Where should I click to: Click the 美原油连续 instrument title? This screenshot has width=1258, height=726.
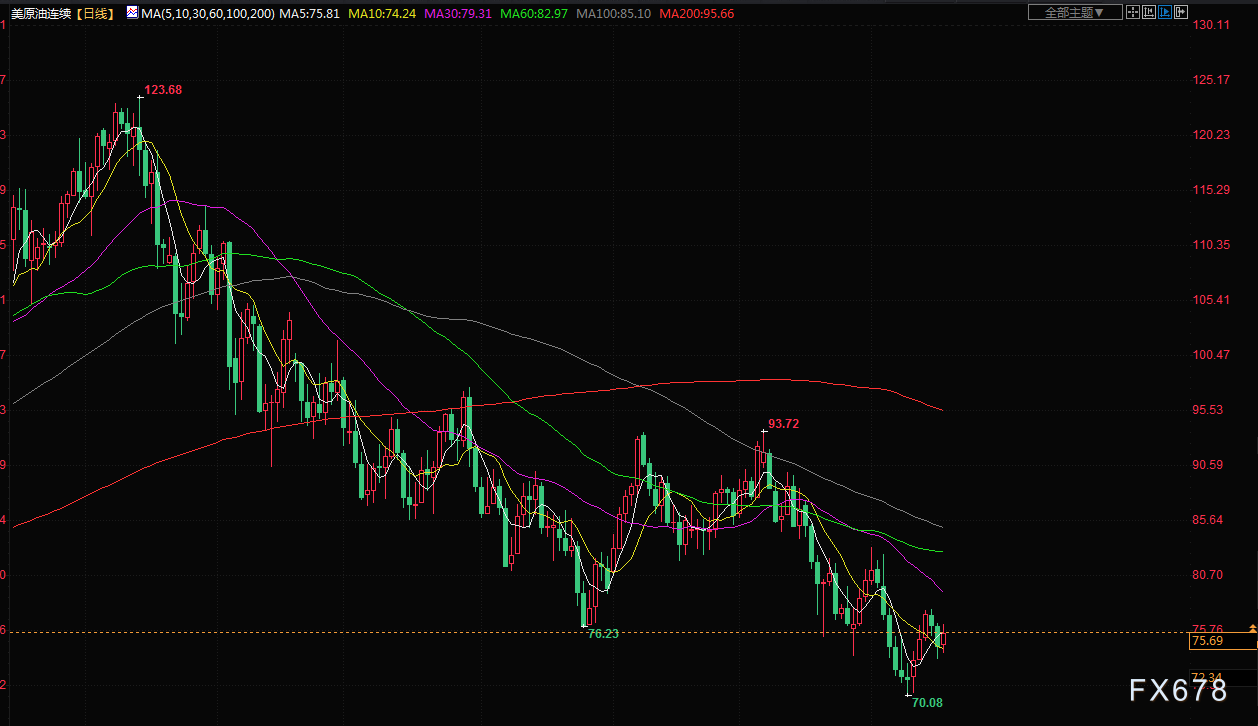pos(43,14)
